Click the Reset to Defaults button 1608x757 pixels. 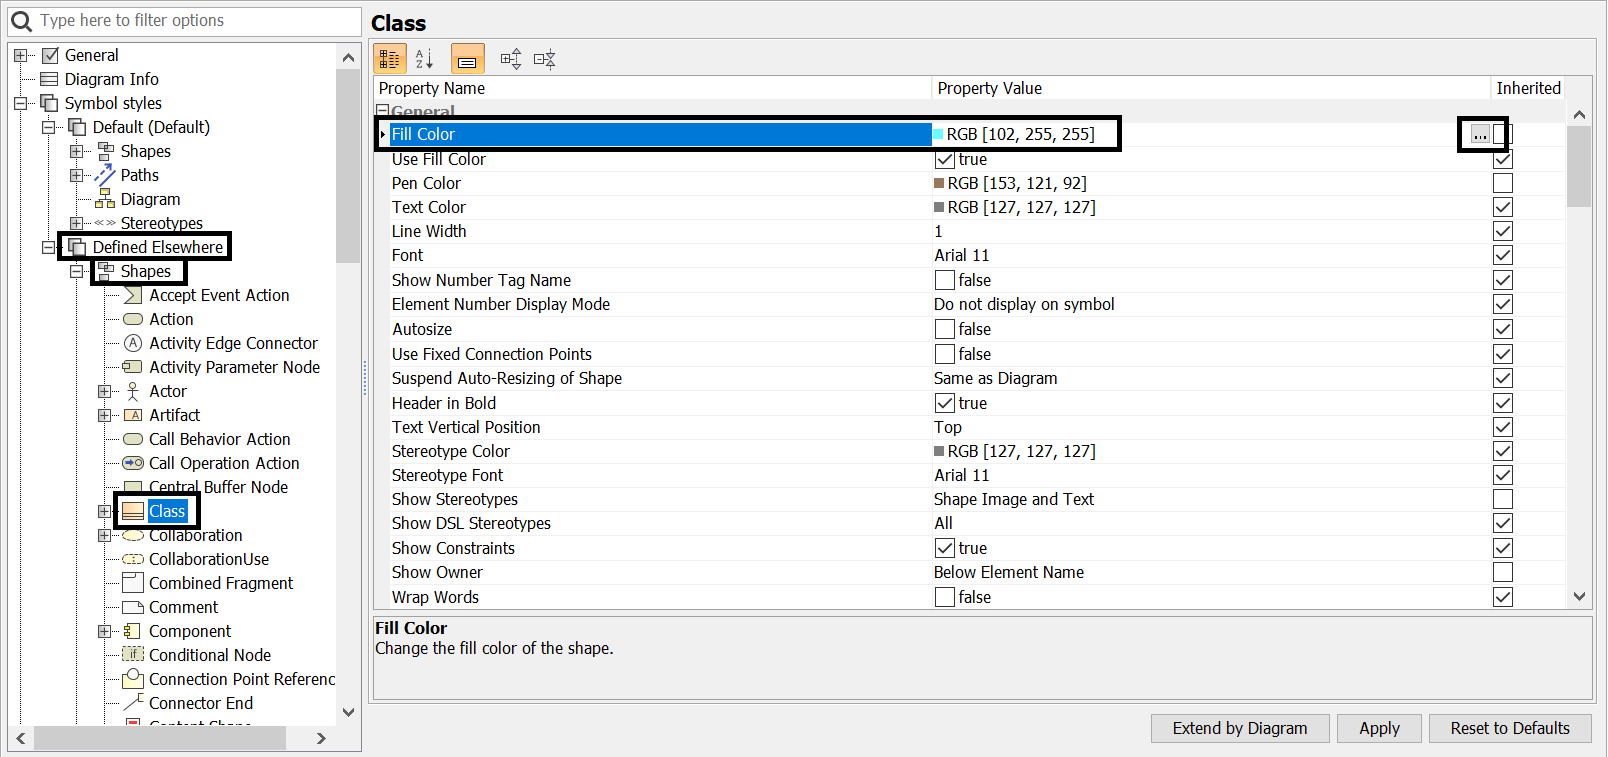1509,728
